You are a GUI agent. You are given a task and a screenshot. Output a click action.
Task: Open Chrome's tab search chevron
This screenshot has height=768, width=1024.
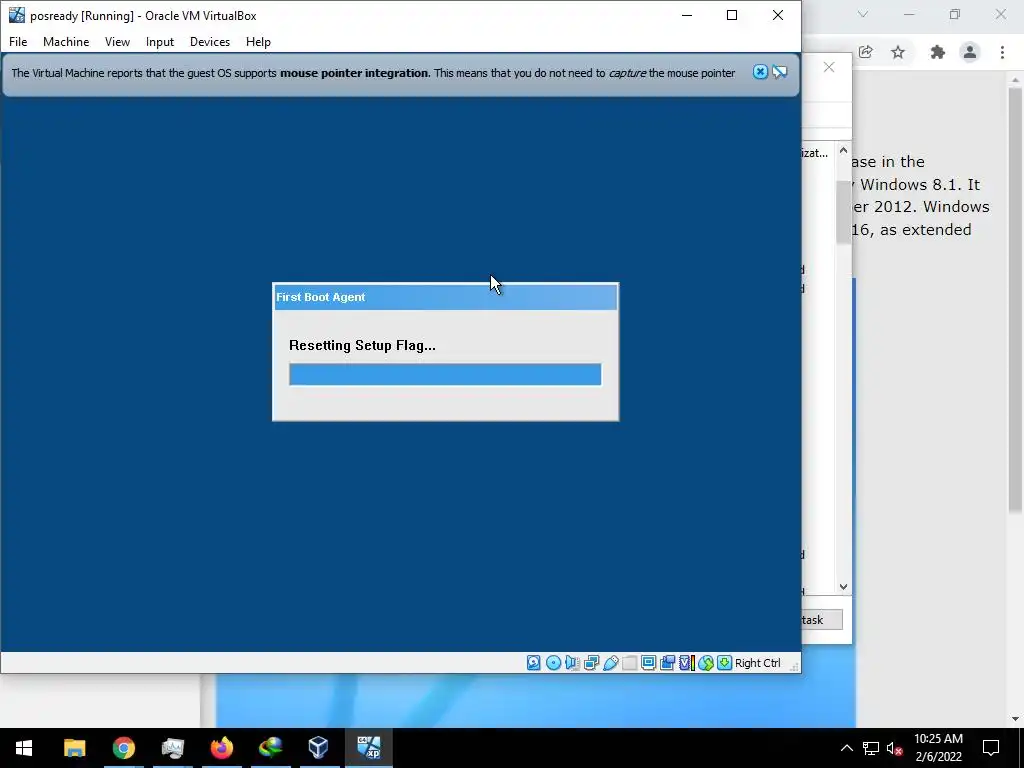[863, 14]
